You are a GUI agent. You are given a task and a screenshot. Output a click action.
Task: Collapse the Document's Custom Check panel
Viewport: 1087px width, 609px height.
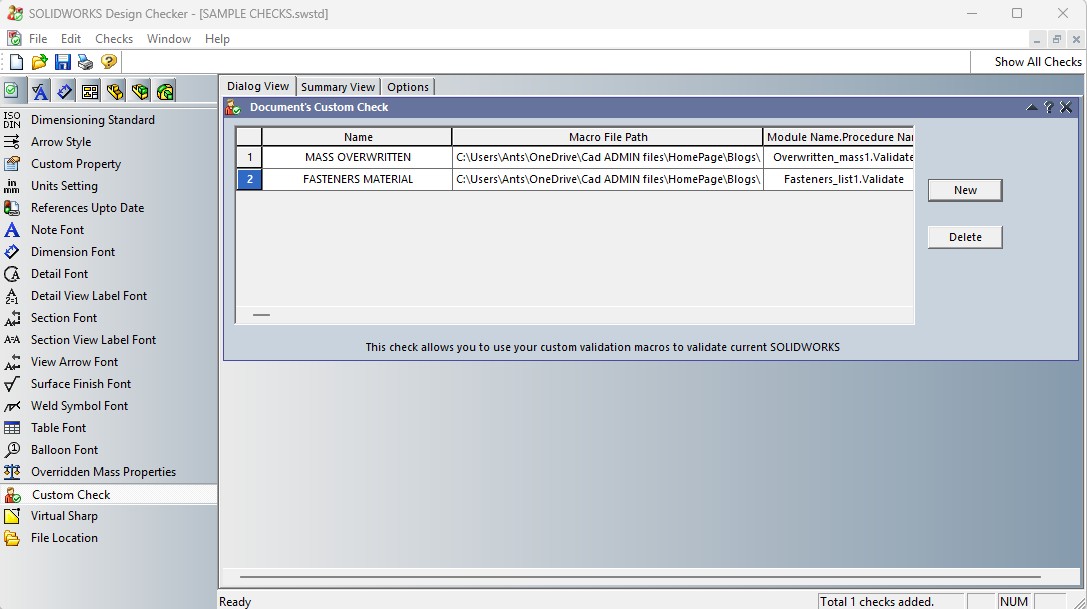(1031, 107)
